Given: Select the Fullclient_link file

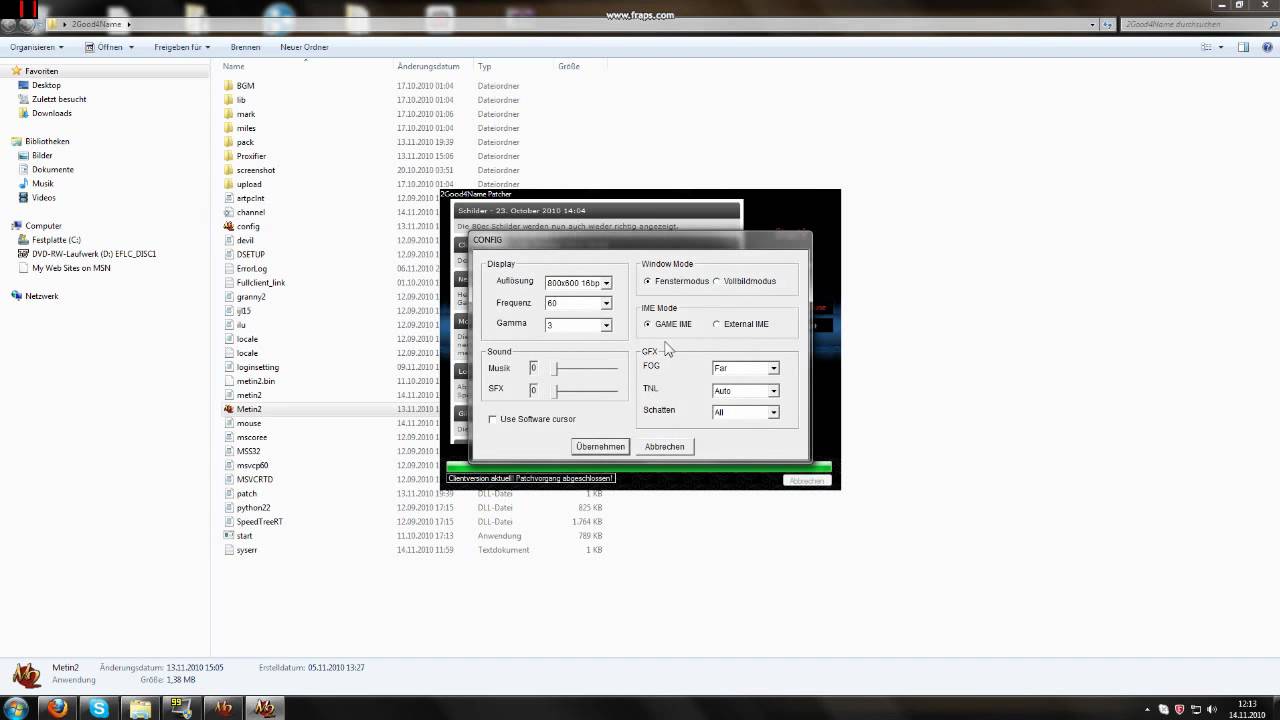Looking at the screenshot, I should point(261,283).
